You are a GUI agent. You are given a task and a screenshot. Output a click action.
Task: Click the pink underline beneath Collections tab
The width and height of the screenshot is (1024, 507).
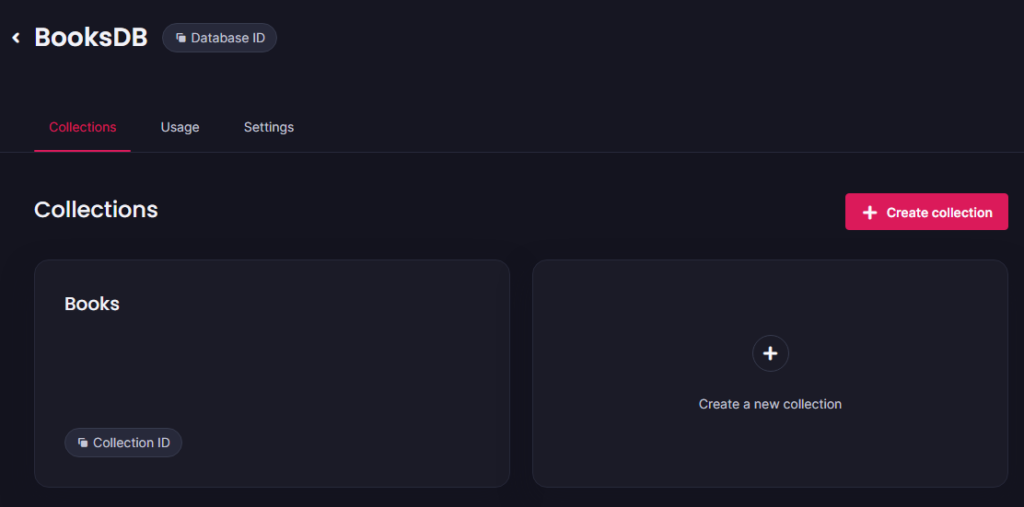coord(82,151)
